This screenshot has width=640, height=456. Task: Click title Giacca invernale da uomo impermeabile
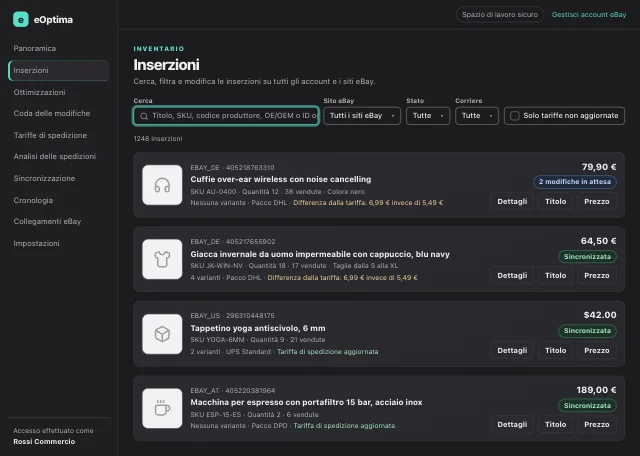pyautogui.click(x=320, y=254)
